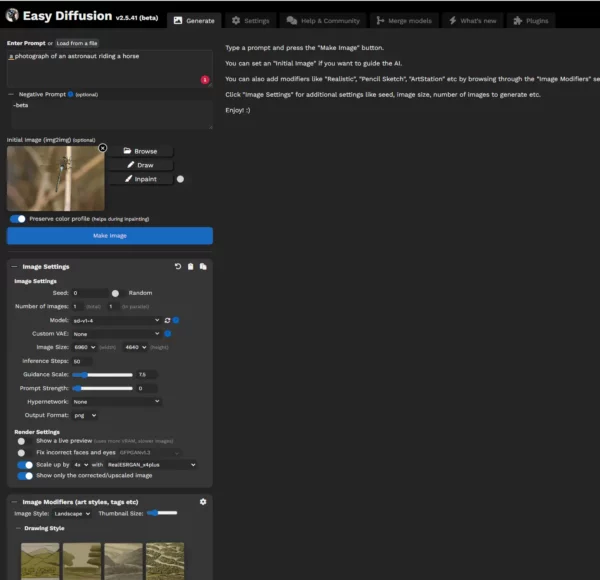Click the Inference Steps field

click(82, 361)
